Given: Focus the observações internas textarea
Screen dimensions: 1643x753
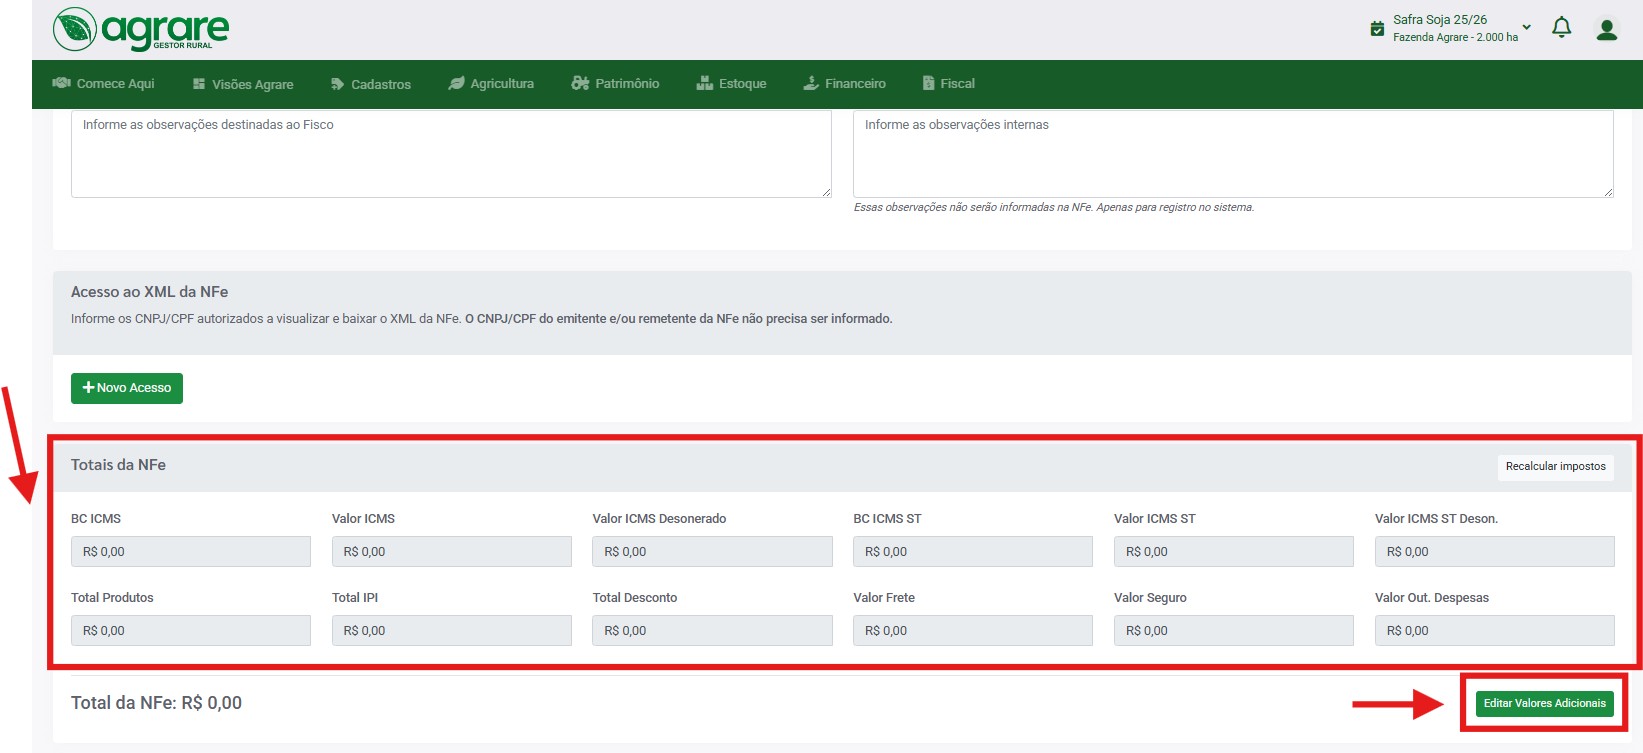Looking at the screenshot, I should click(1233, 153).
